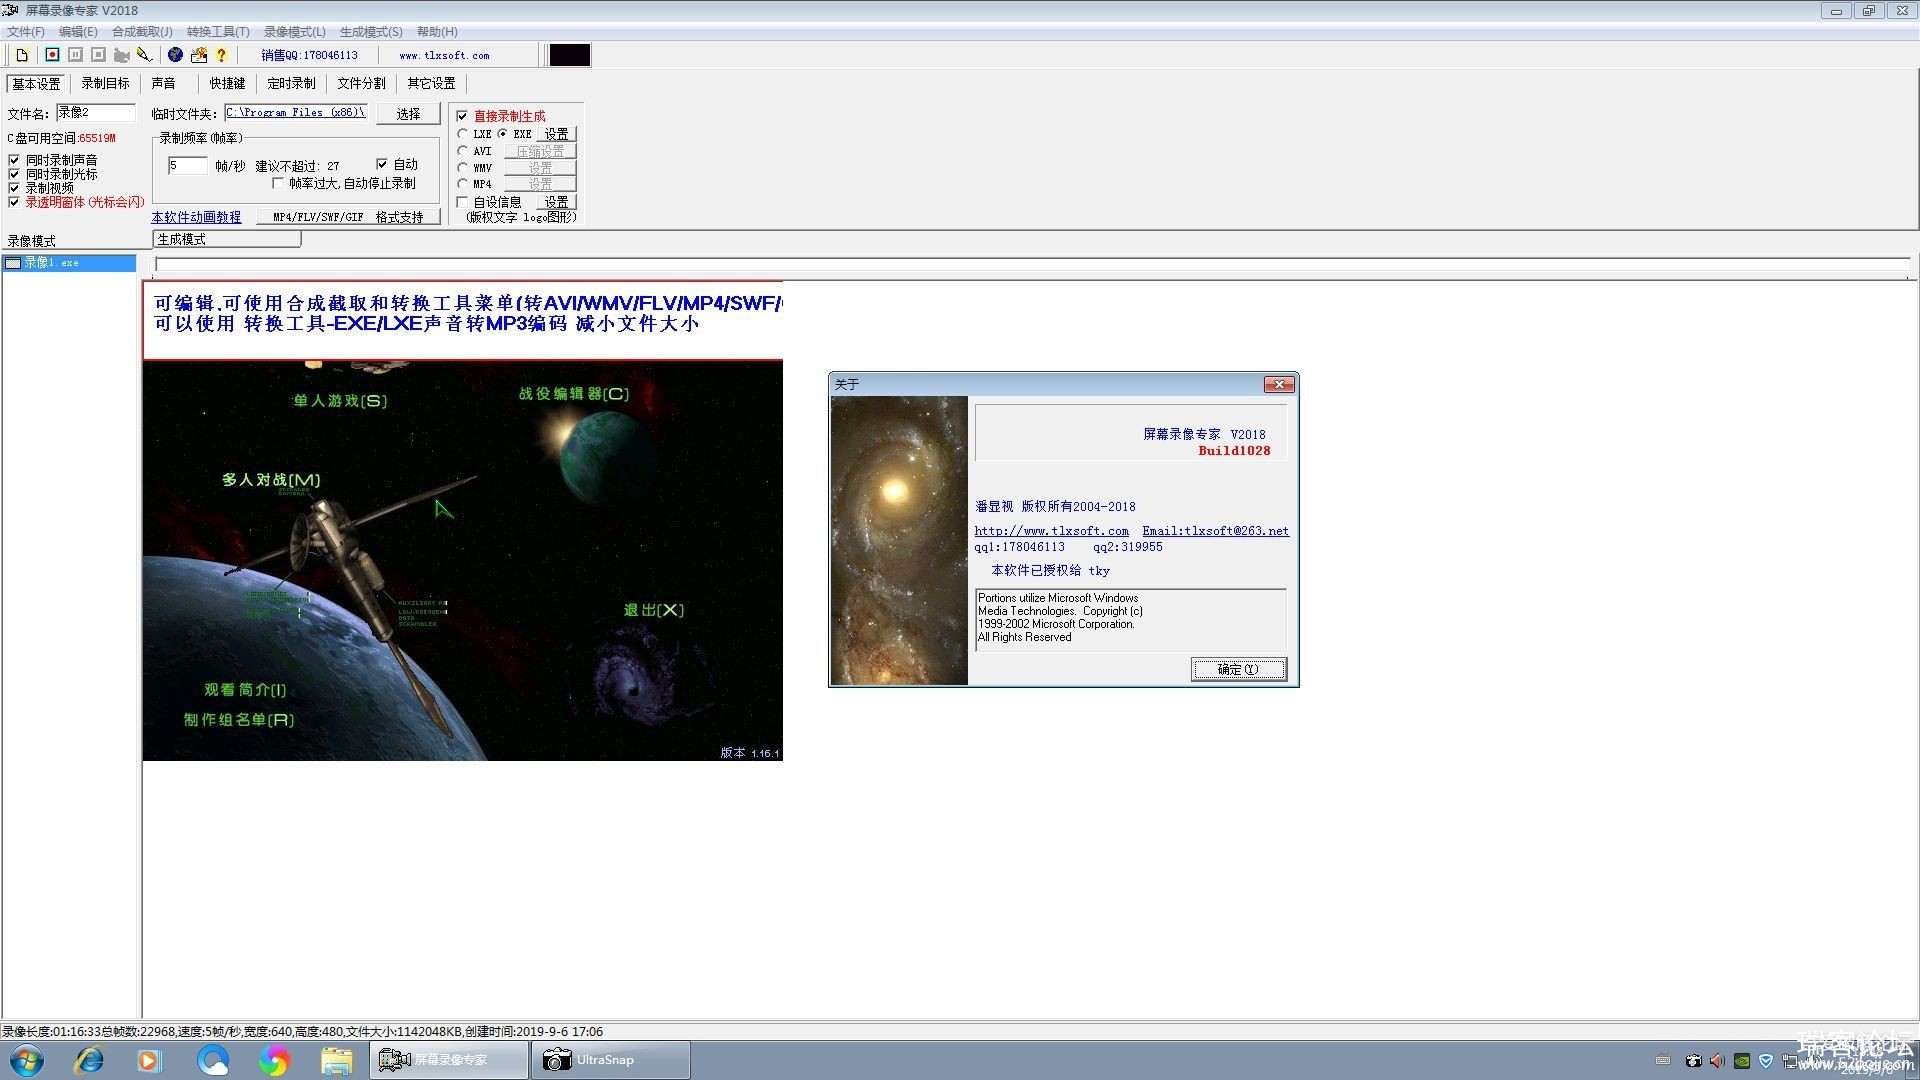Image resolution: width=1920 pixels, height=1080 pixels.
Task: Click the www.tlxsoft.com toolbar label
Action: tap(444, 56)
